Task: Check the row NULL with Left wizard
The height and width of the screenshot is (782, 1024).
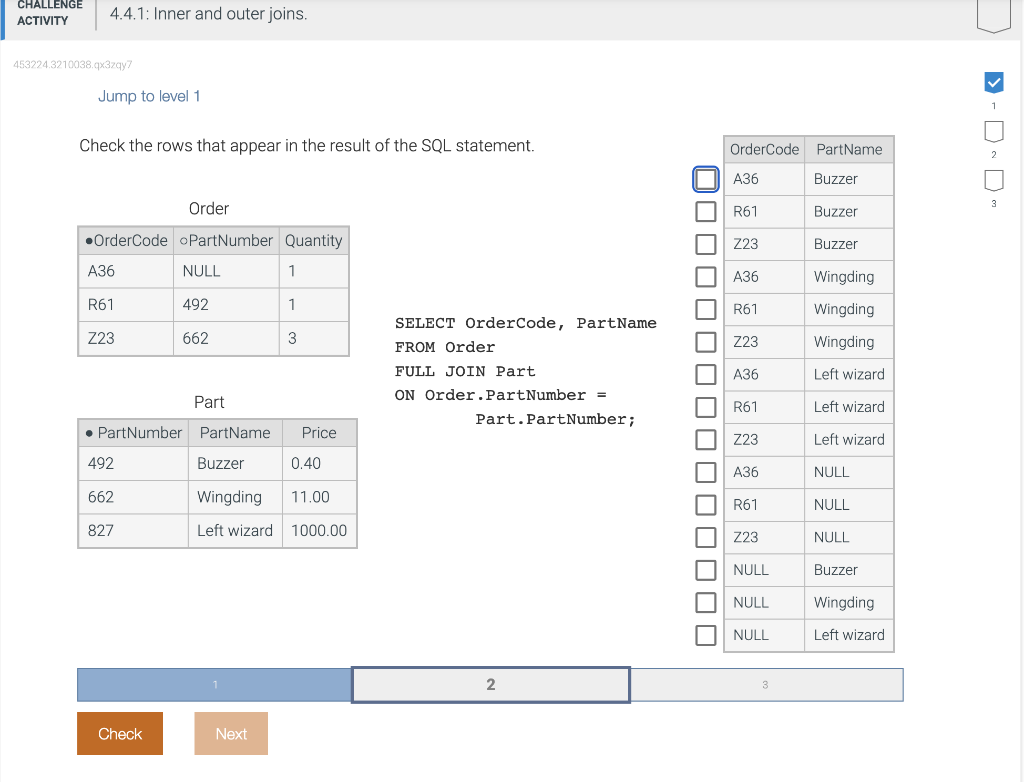Action: (705, 635)
